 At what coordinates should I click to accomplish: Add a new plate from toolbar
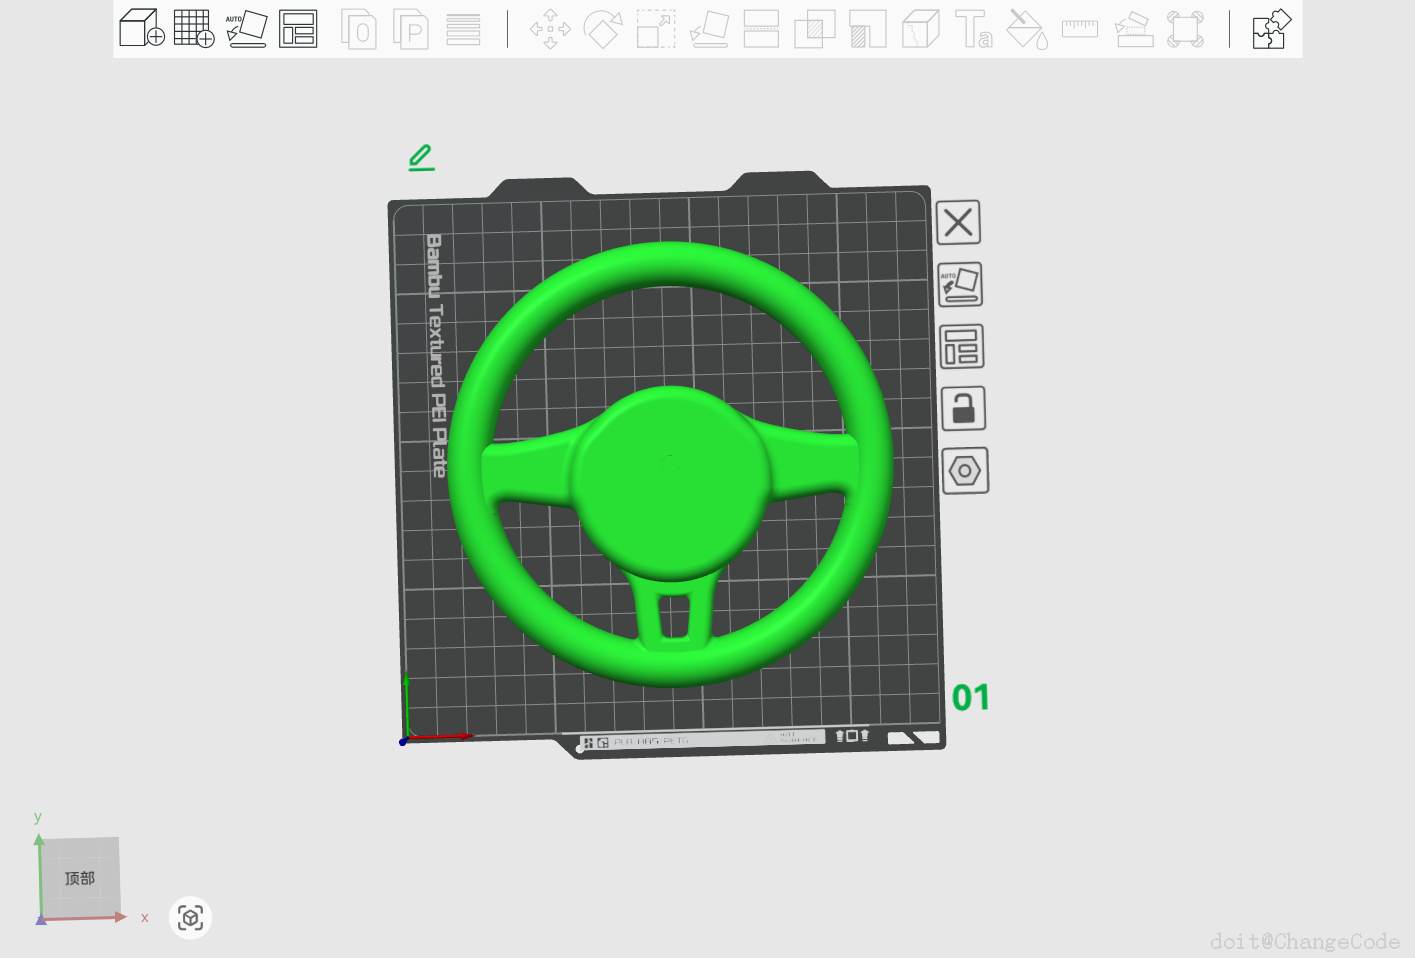[194, 28]
